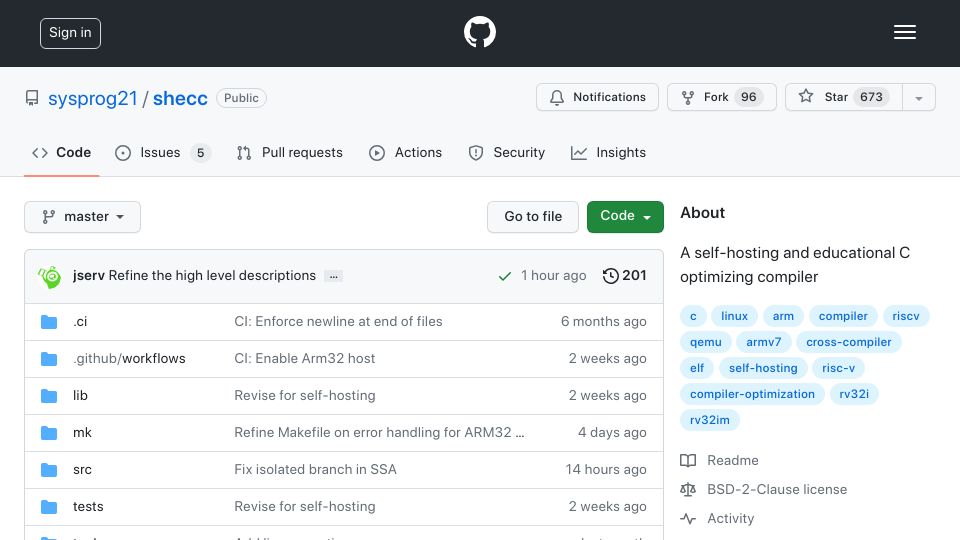Screen dimensions: 960x540
Task: Open the BSD-2-Clause license link
Action: click(777, 489)
